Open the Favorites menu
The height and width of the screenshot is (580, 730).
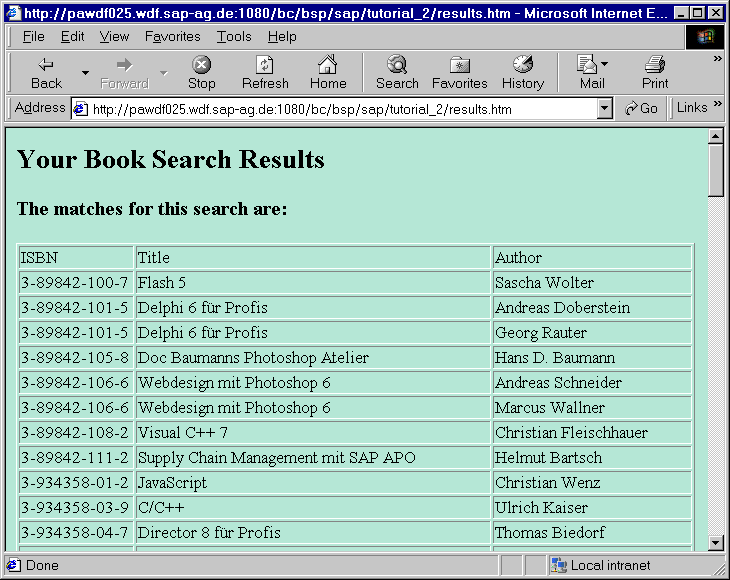point(172,37)
